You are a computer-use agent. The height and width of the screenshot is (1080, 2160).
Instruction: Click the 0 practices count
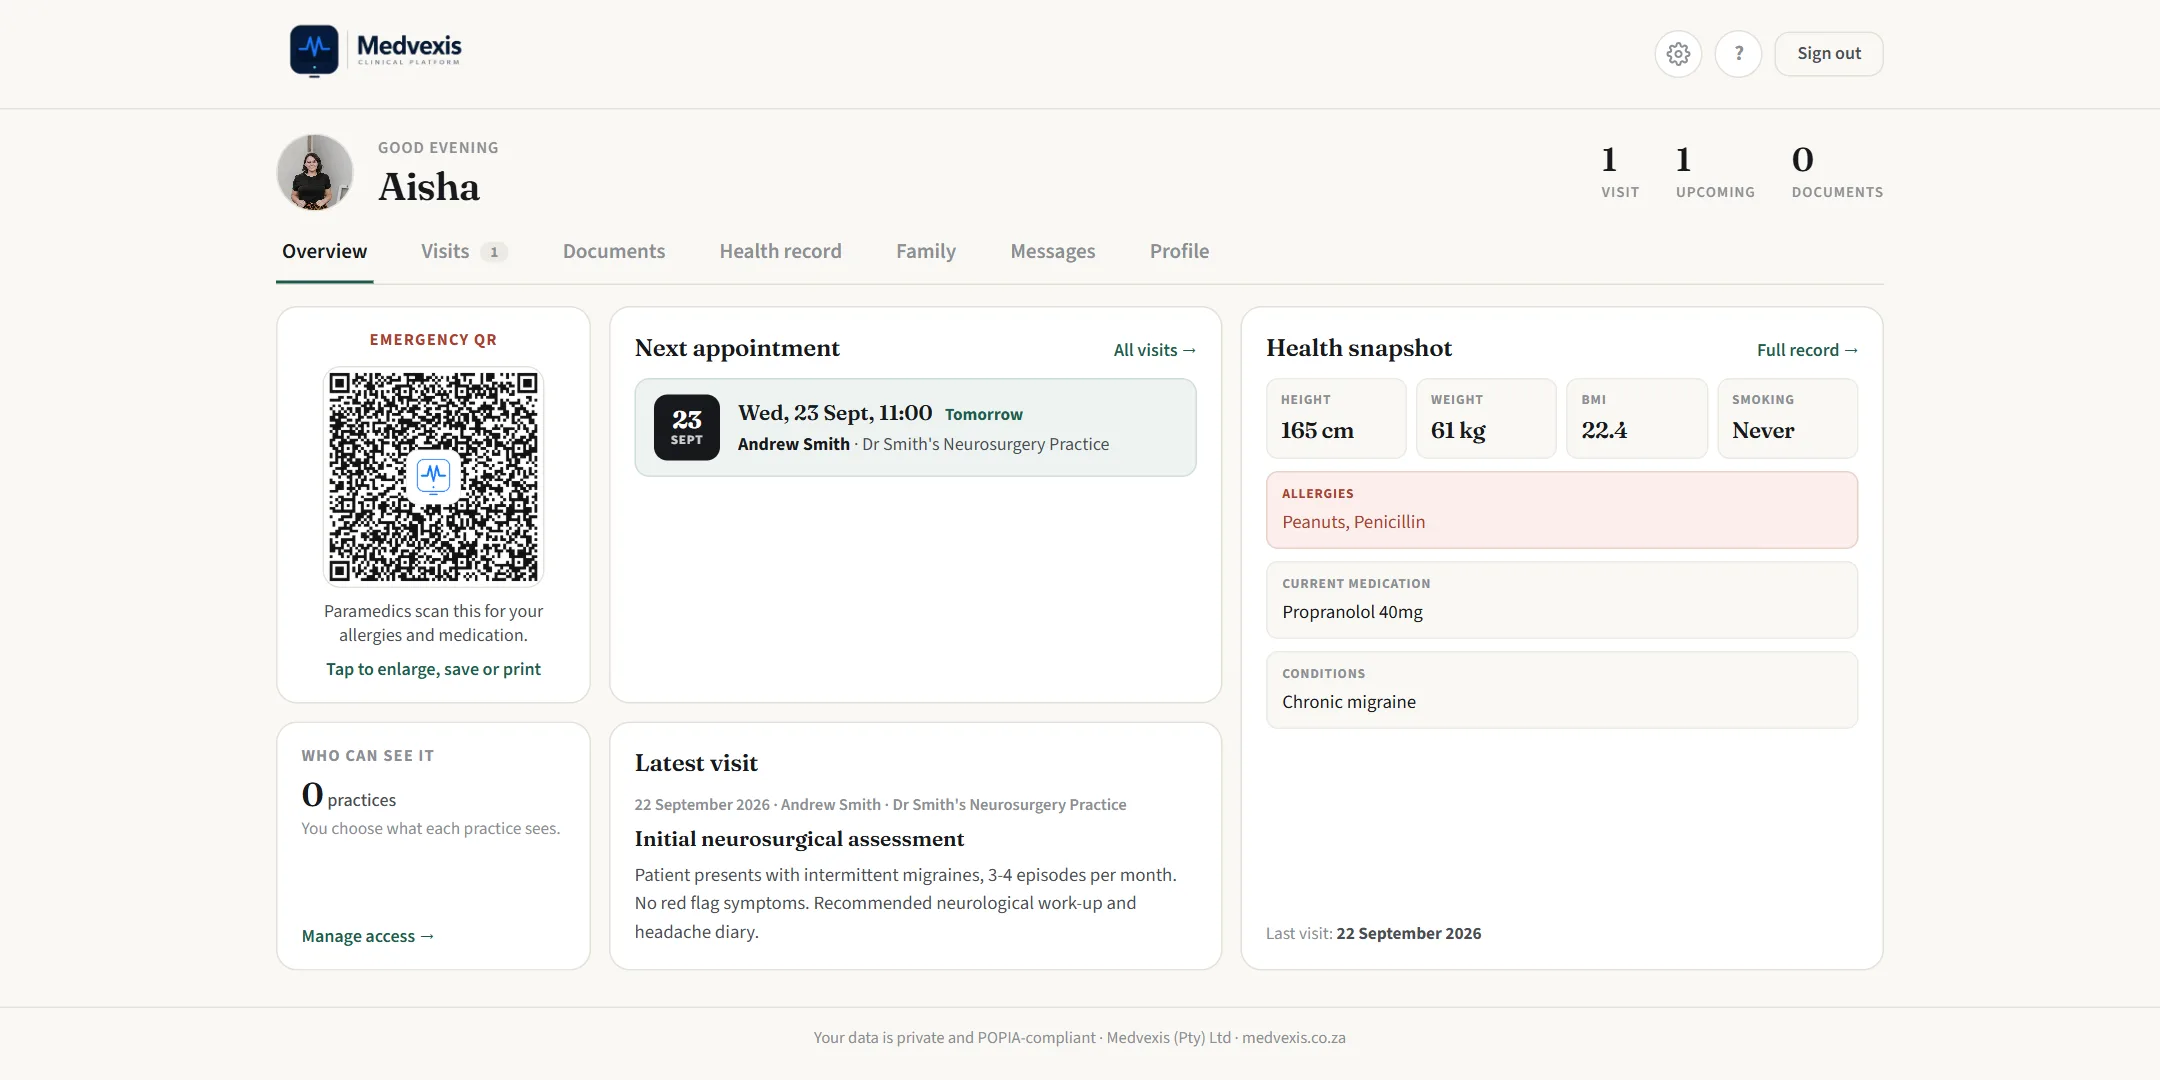(x=348, y=795)
